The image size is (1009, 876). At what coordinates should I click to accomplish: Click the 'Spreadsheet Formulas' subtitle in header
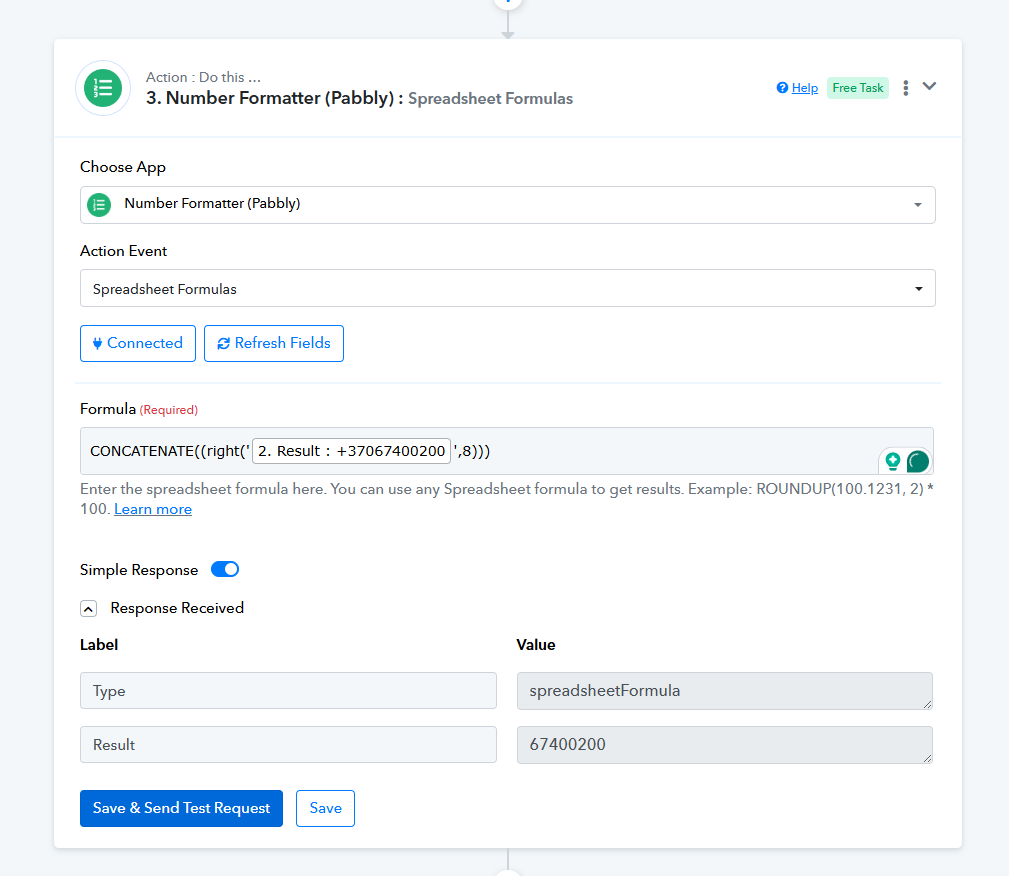click(490, 98)
